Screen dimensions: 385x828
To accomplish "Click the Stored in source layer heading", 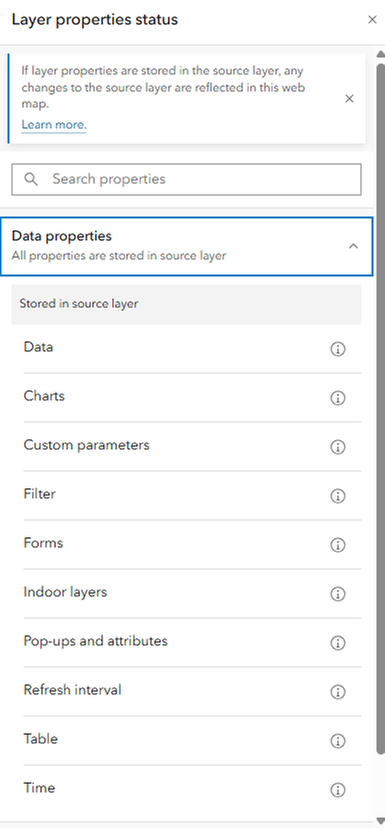I will tap(79, 304).
